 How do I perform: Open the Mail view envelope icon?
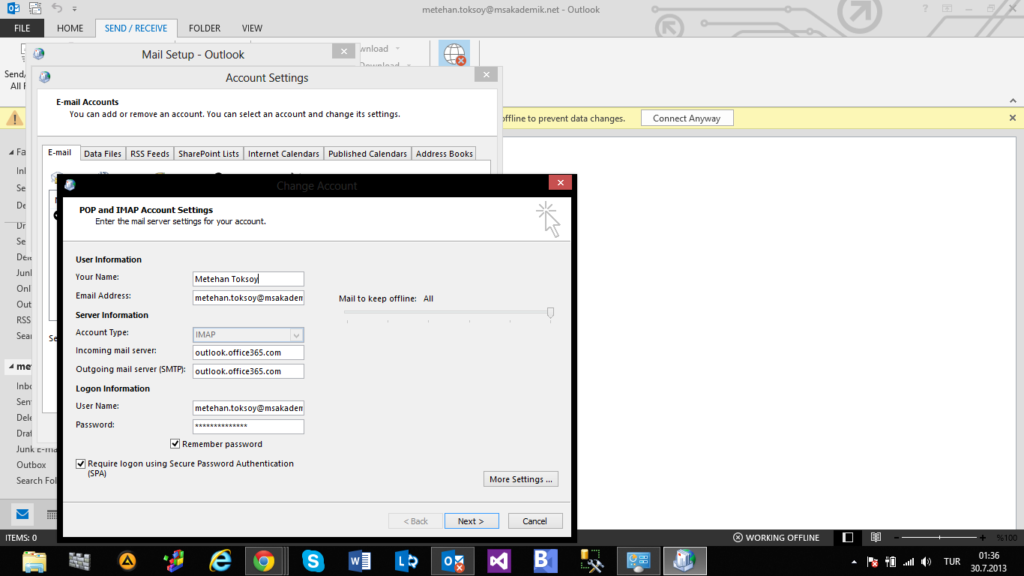(22, 514)
